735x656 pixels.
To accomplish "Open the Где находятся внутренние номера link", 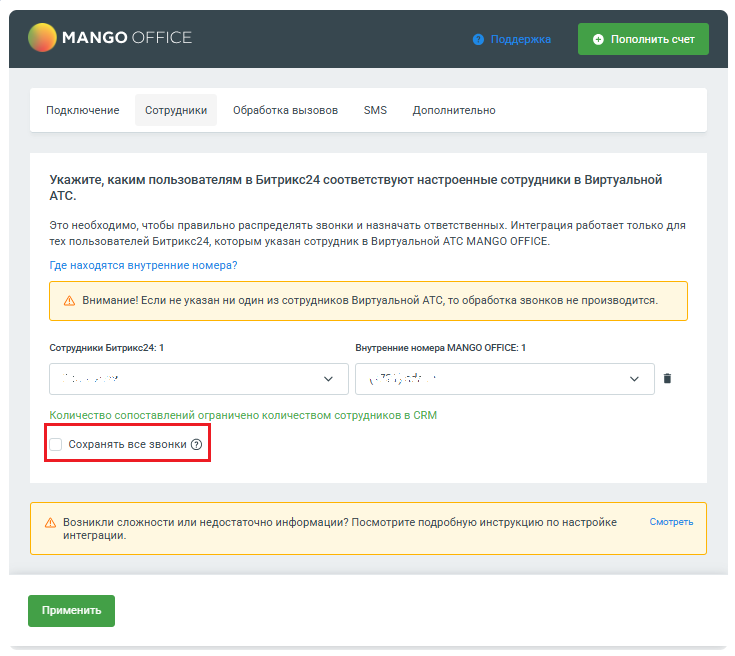I will coord(143,265).
